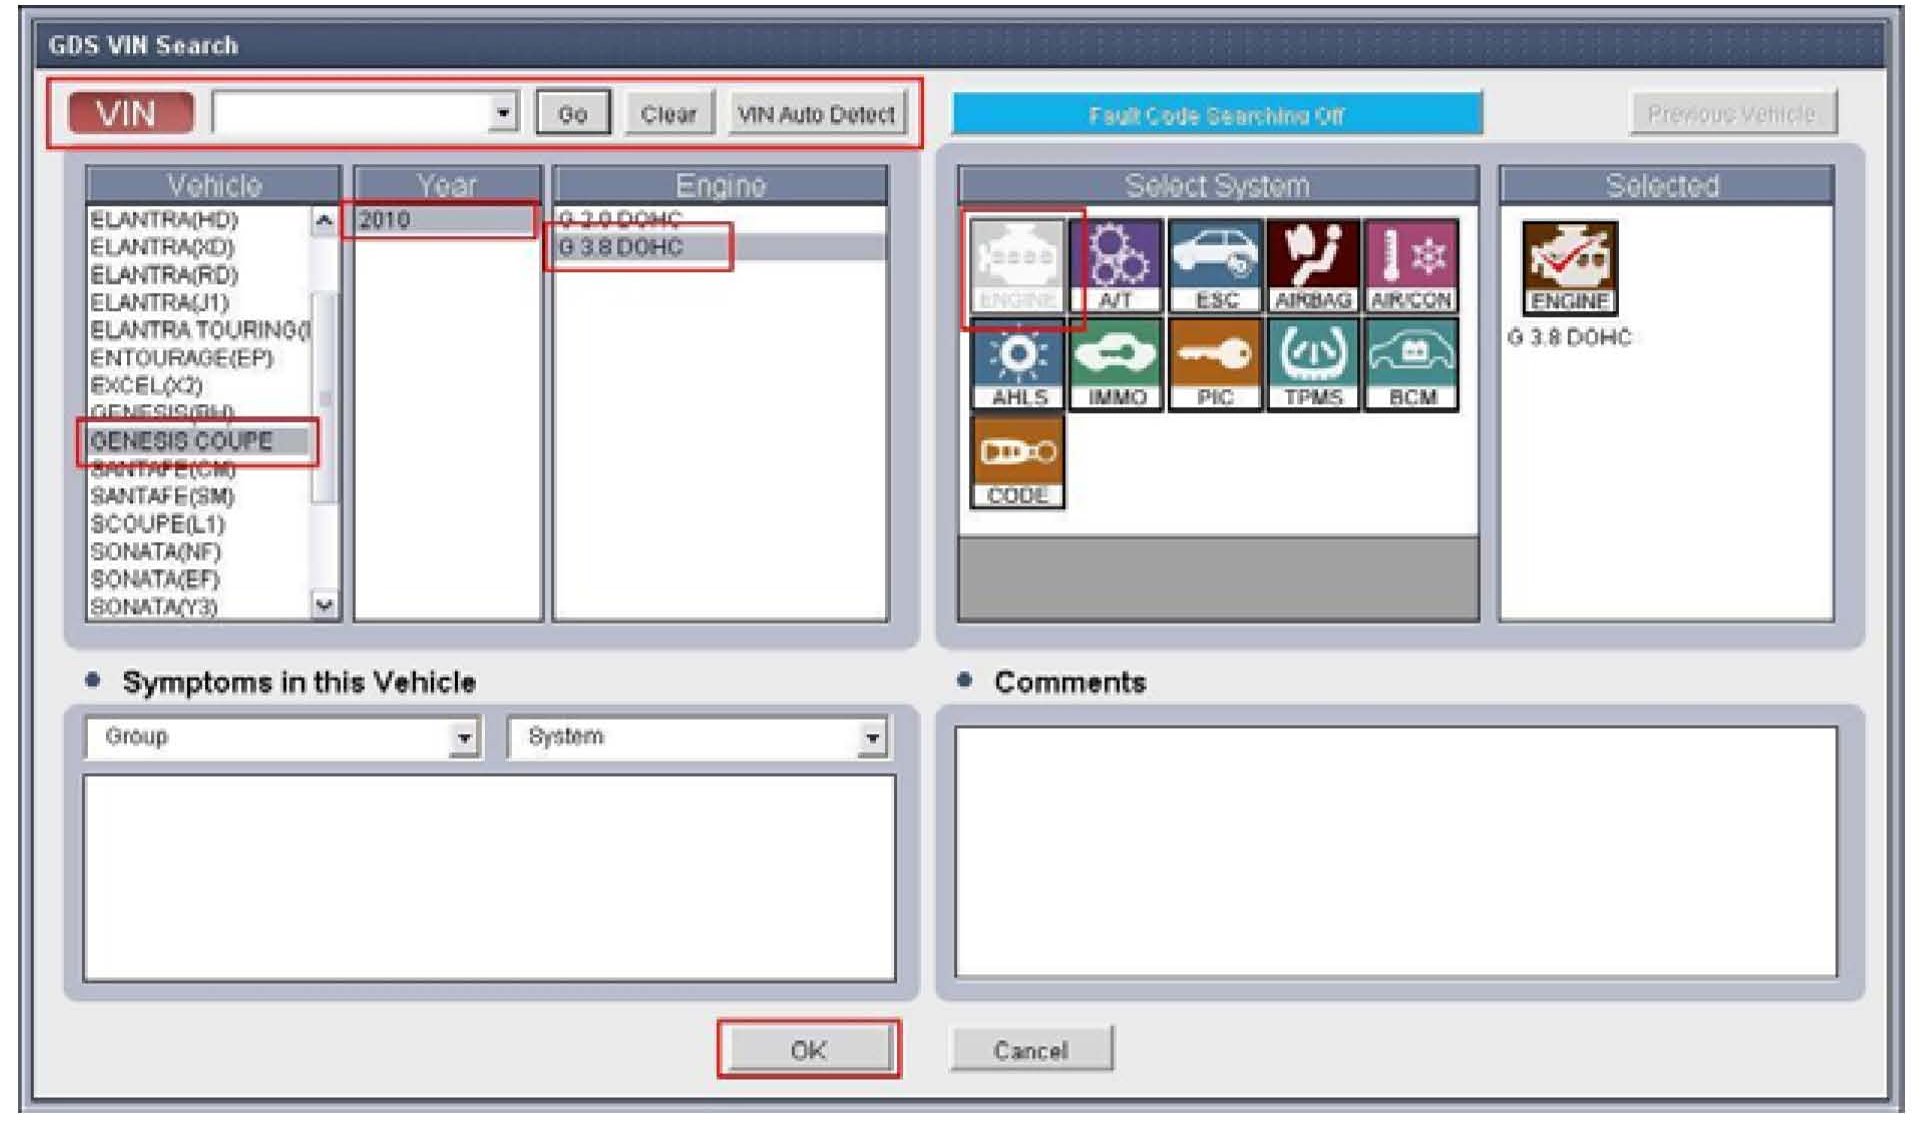Select the A/T transmission system icon

pos(1115,265)
